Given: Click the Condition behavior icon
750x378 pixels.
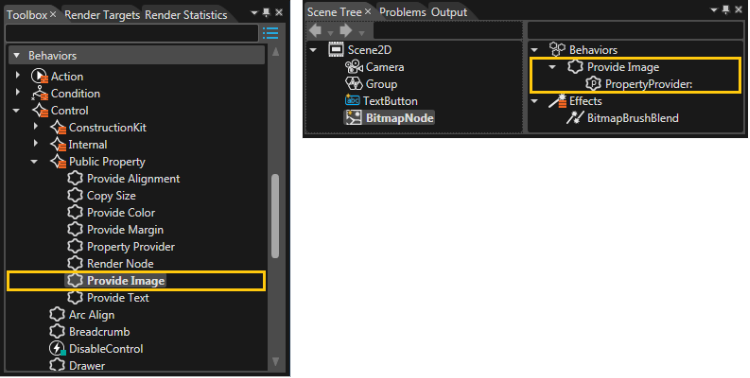Looking at the screenshot, I should click(x=39, y=93).
